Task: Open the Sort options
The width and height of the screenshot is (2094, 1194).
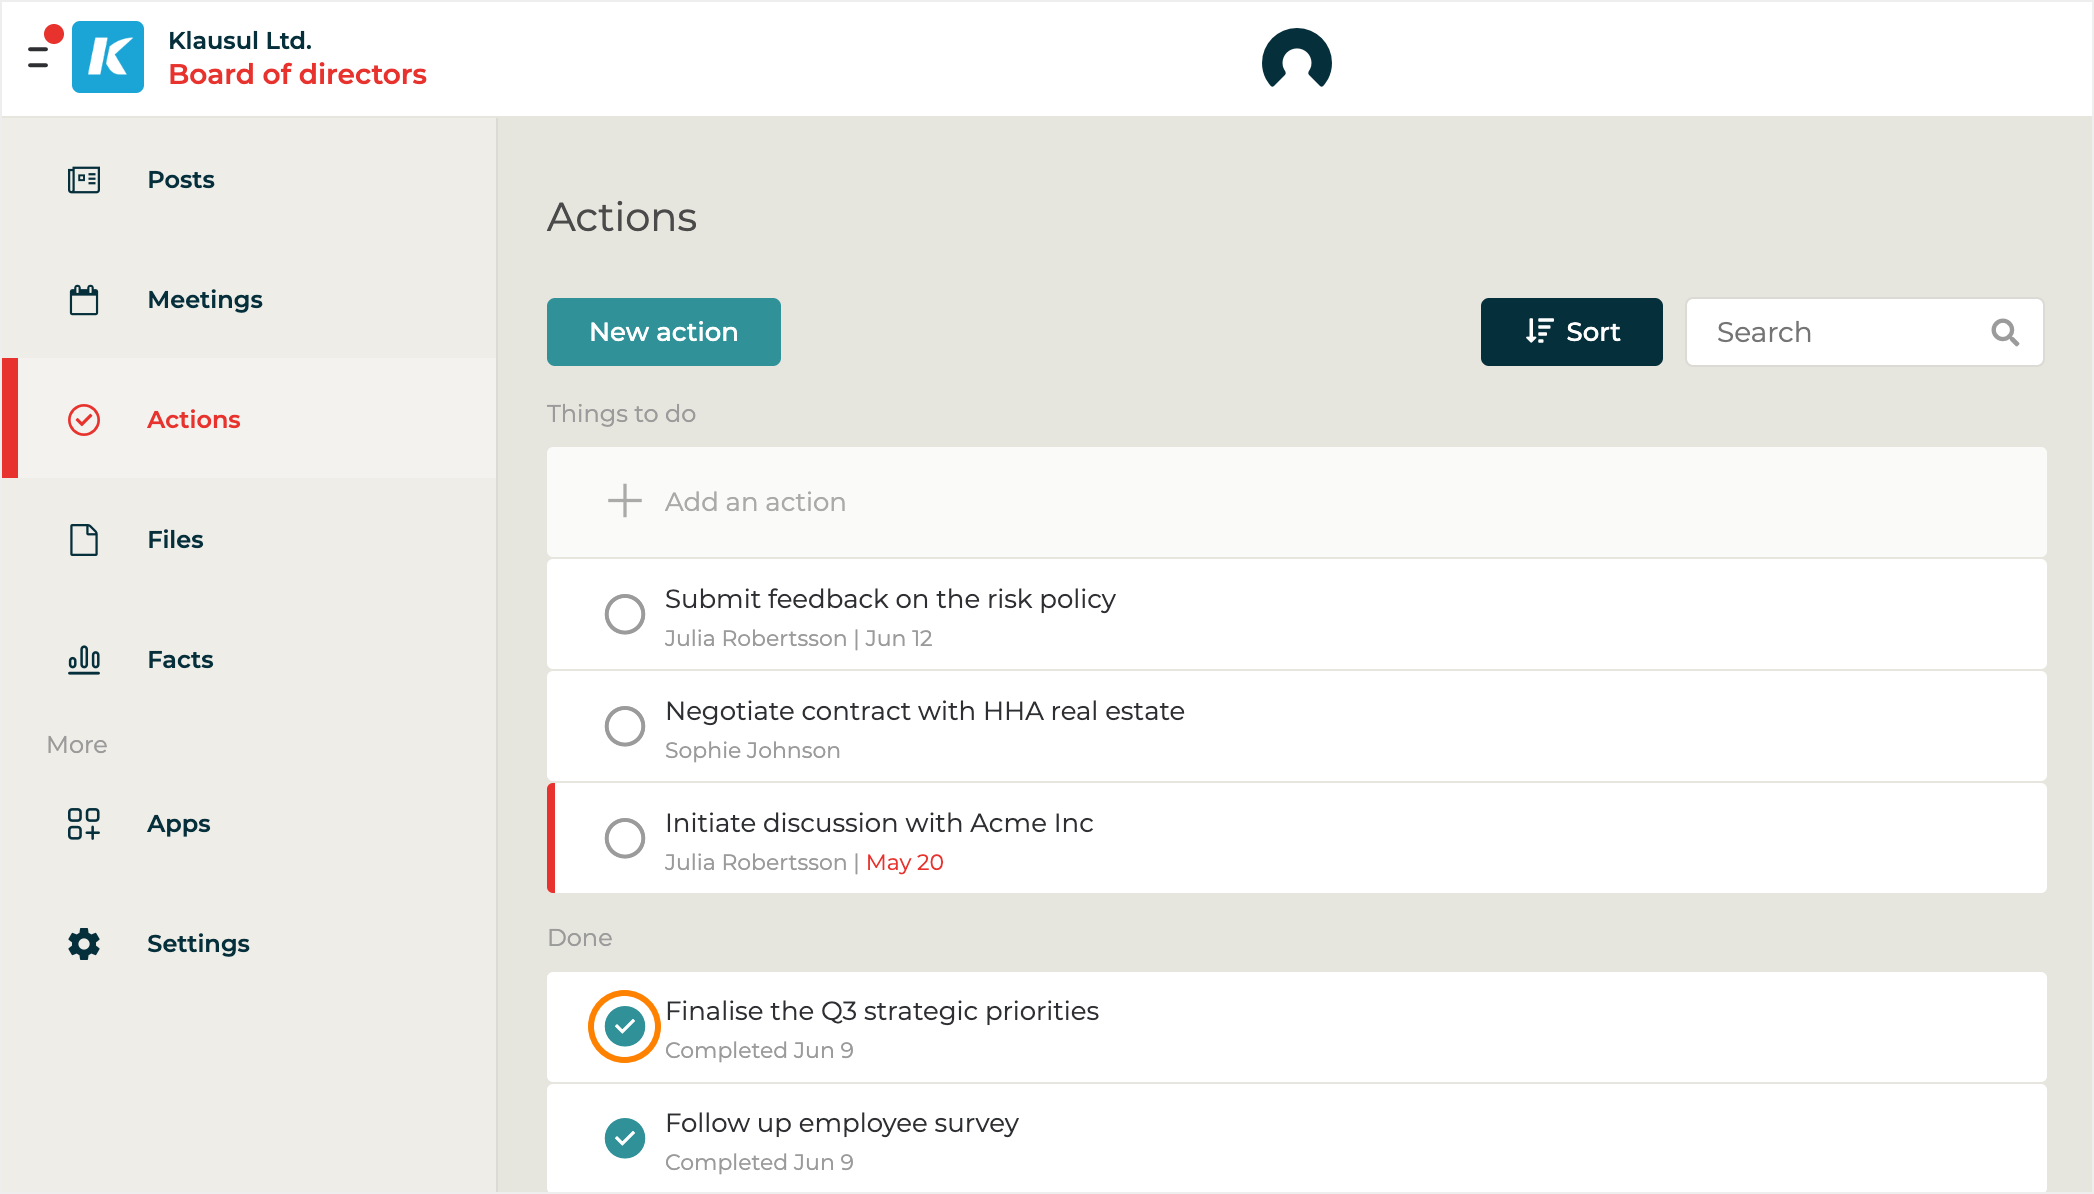Action: pos(1571,332)
